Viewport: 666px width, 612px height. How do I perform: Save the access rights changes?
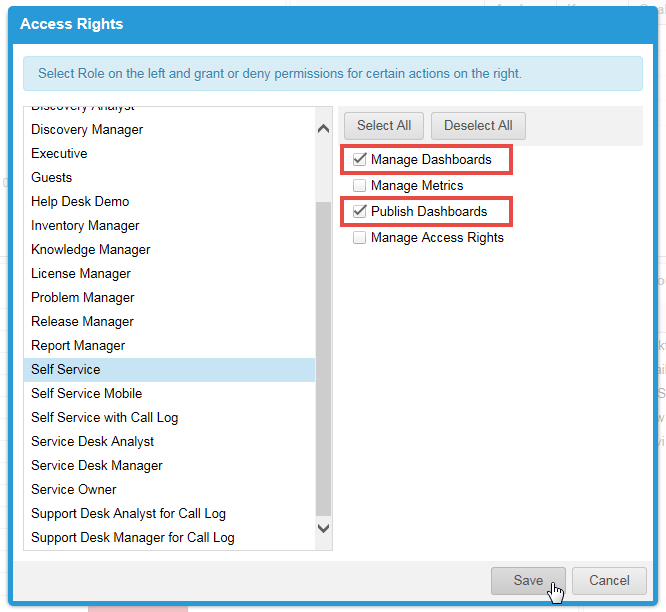point(528,581)
